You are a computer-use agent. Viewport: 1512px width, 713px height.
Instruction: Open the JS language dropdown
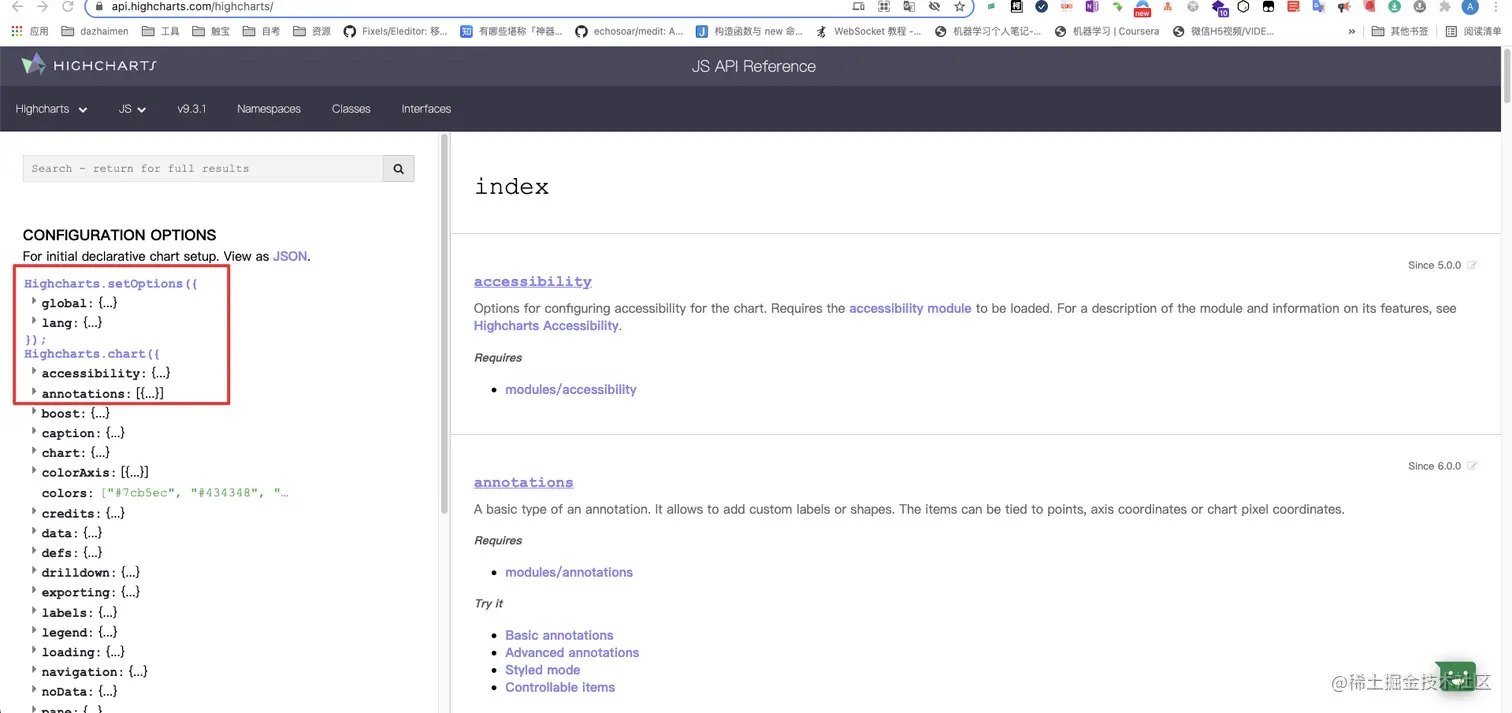click(132, 109)
